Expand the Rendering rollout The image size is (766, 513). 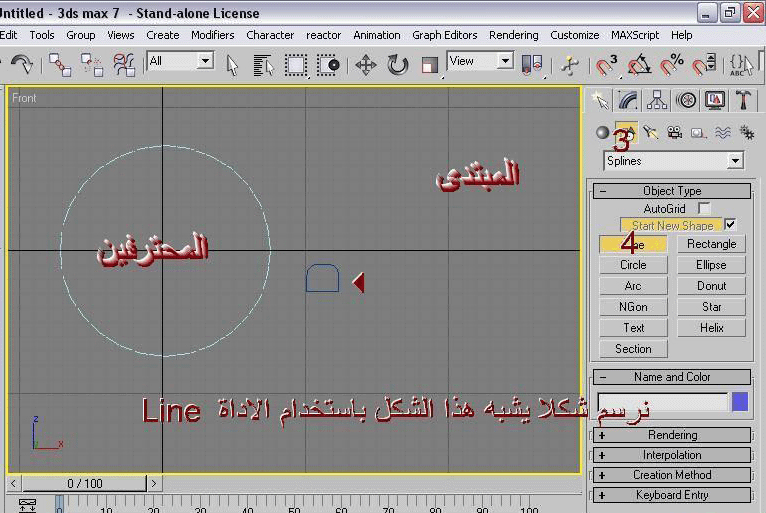pyautogui.click(x=672, y=435)
